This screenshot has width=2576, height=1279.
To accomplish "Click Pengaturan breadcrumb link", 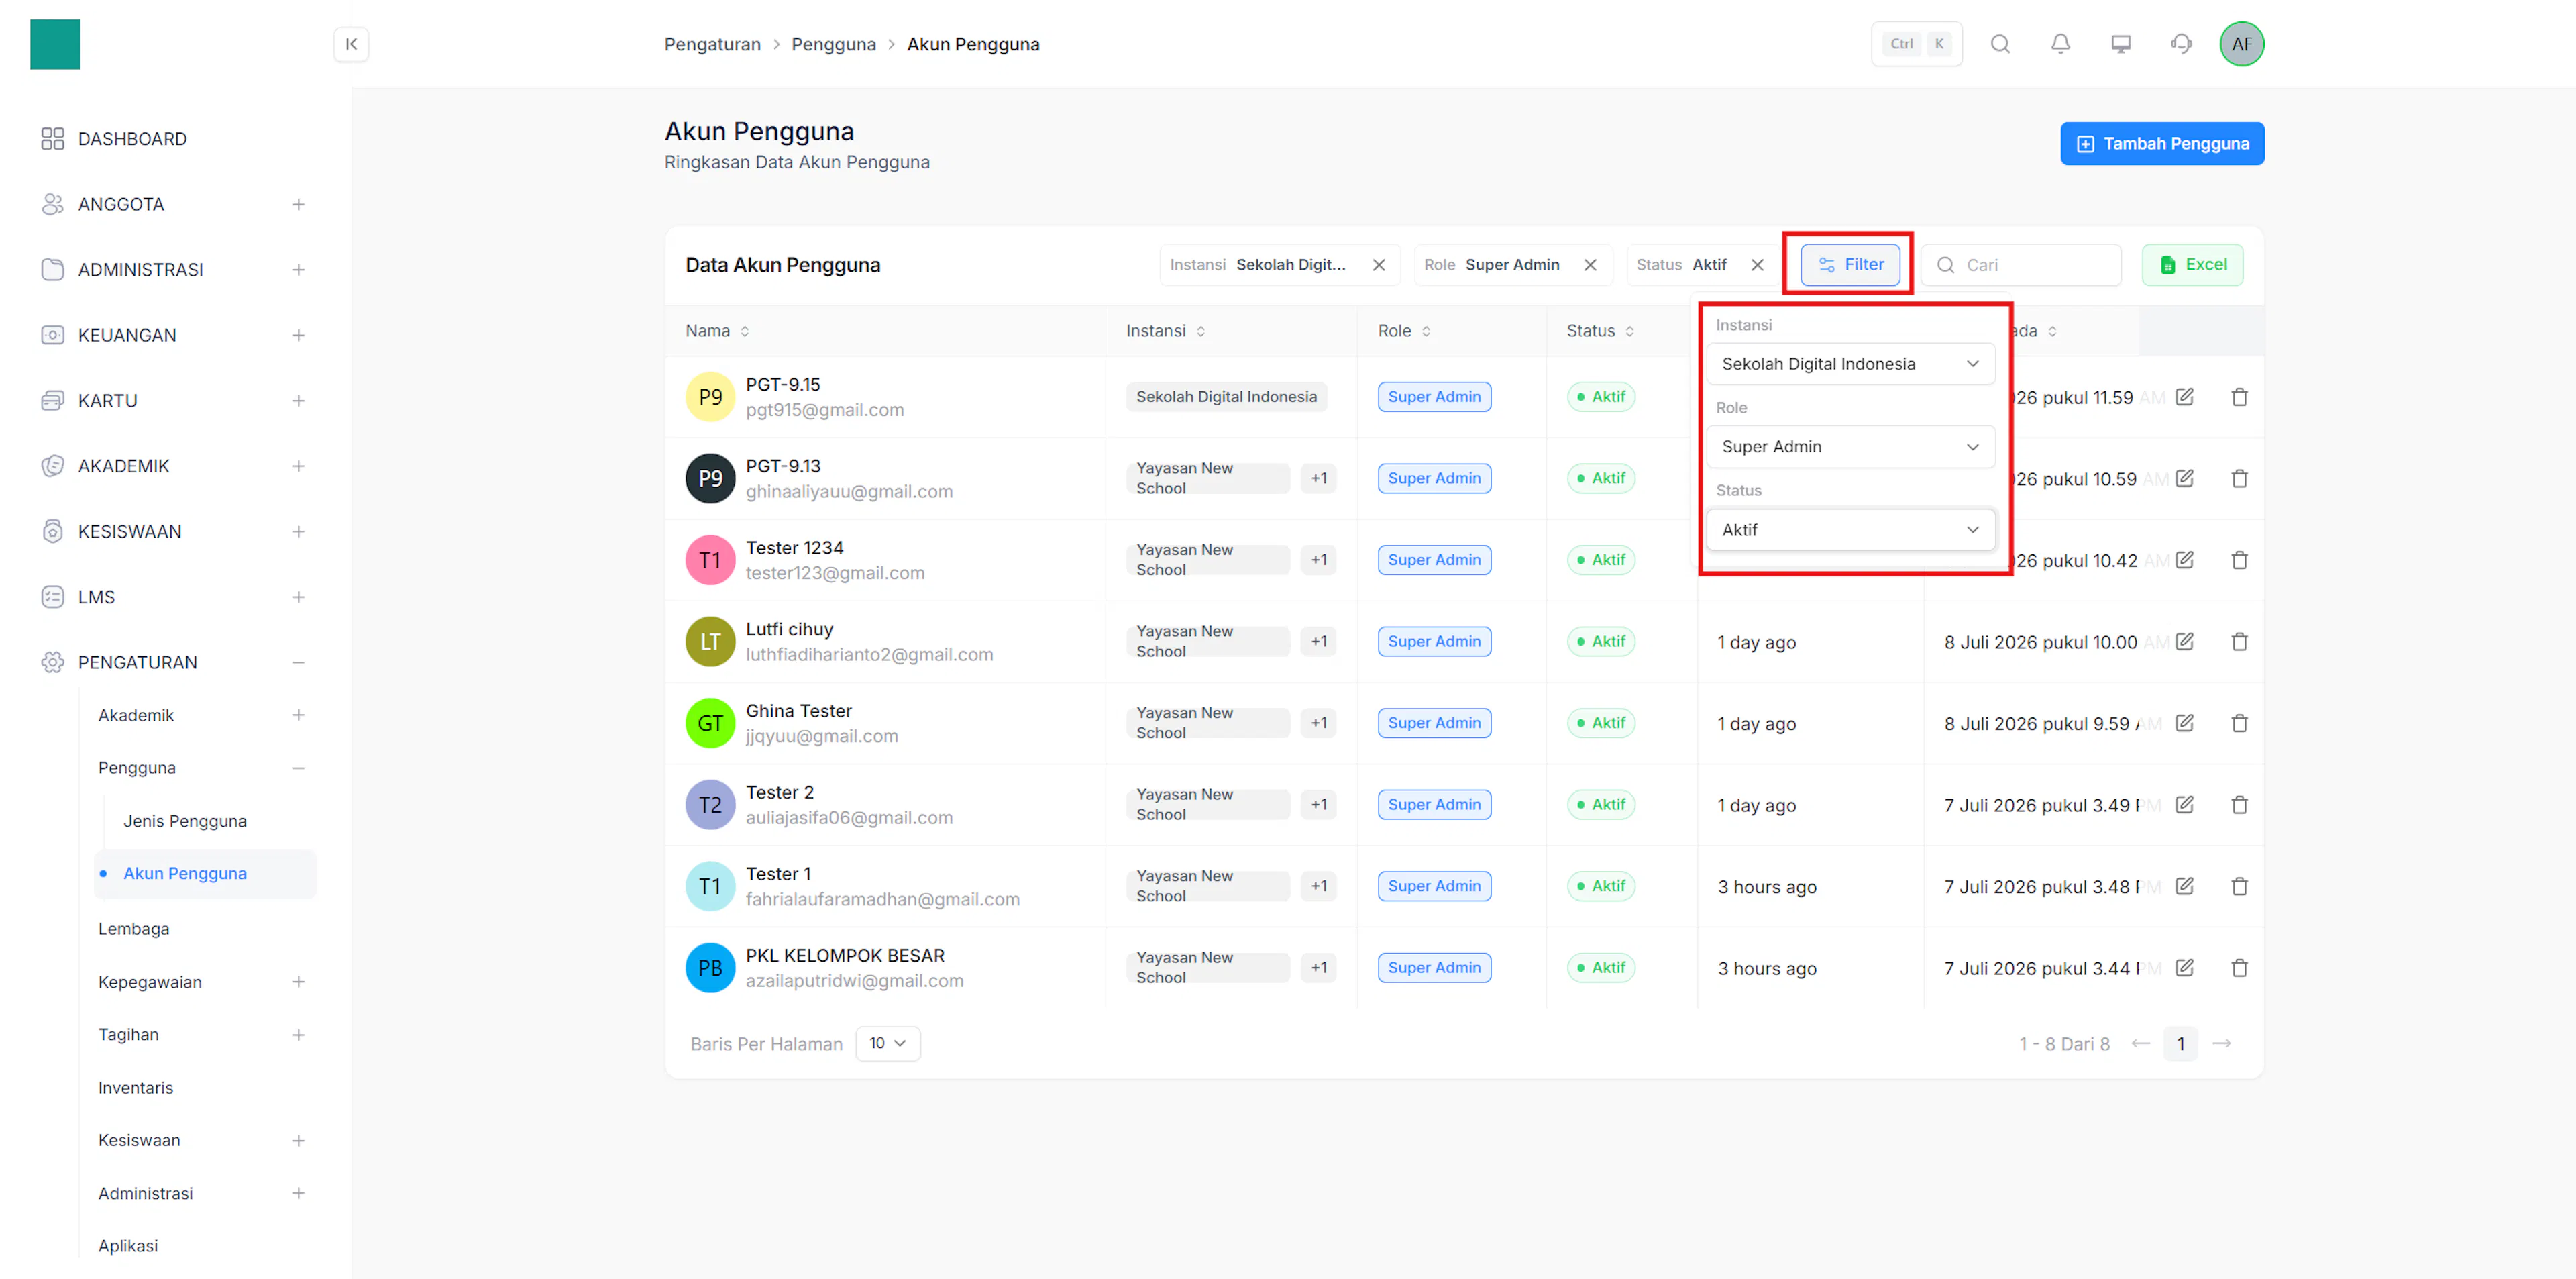I will (x=712, y=44).
